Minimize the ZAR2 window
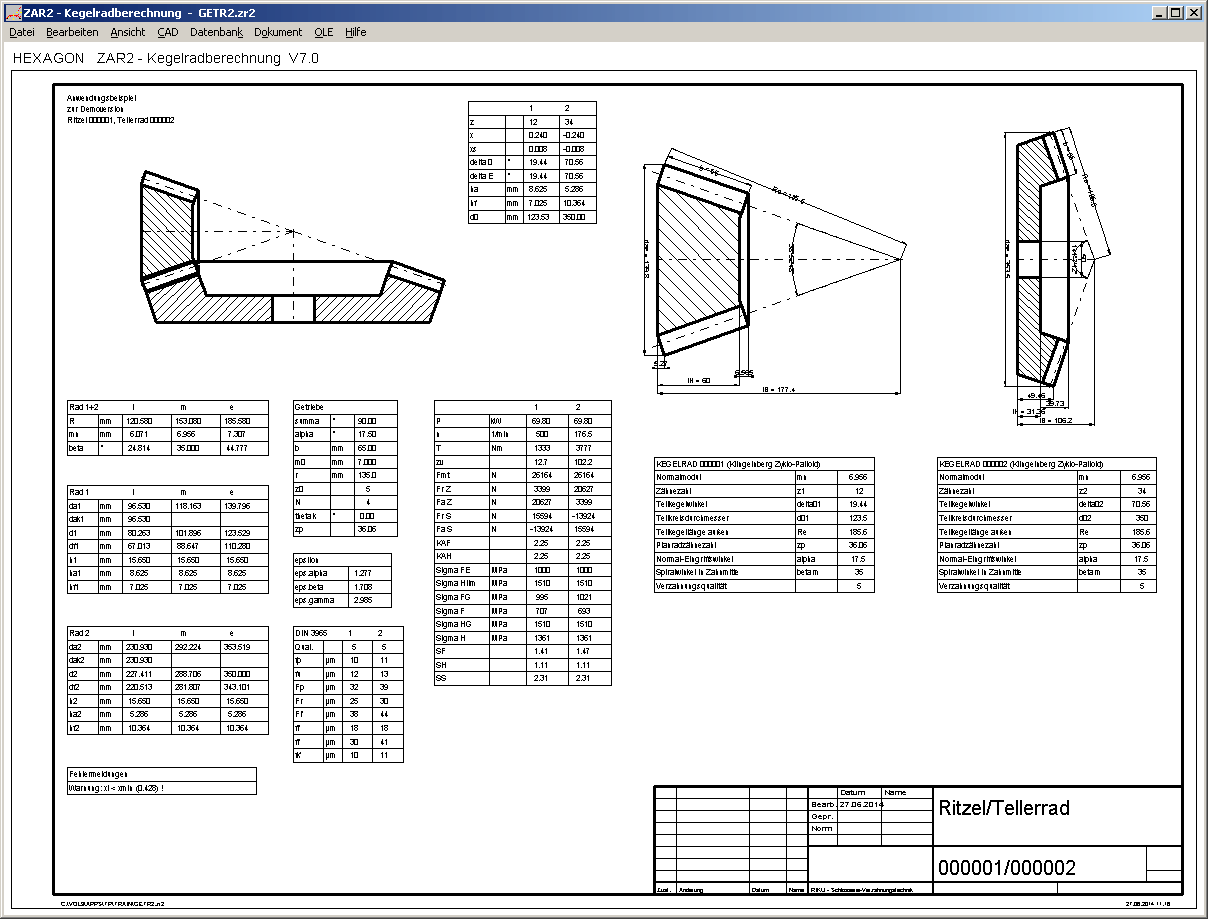Viewport: 1208px width, 919px height. 1160,13
